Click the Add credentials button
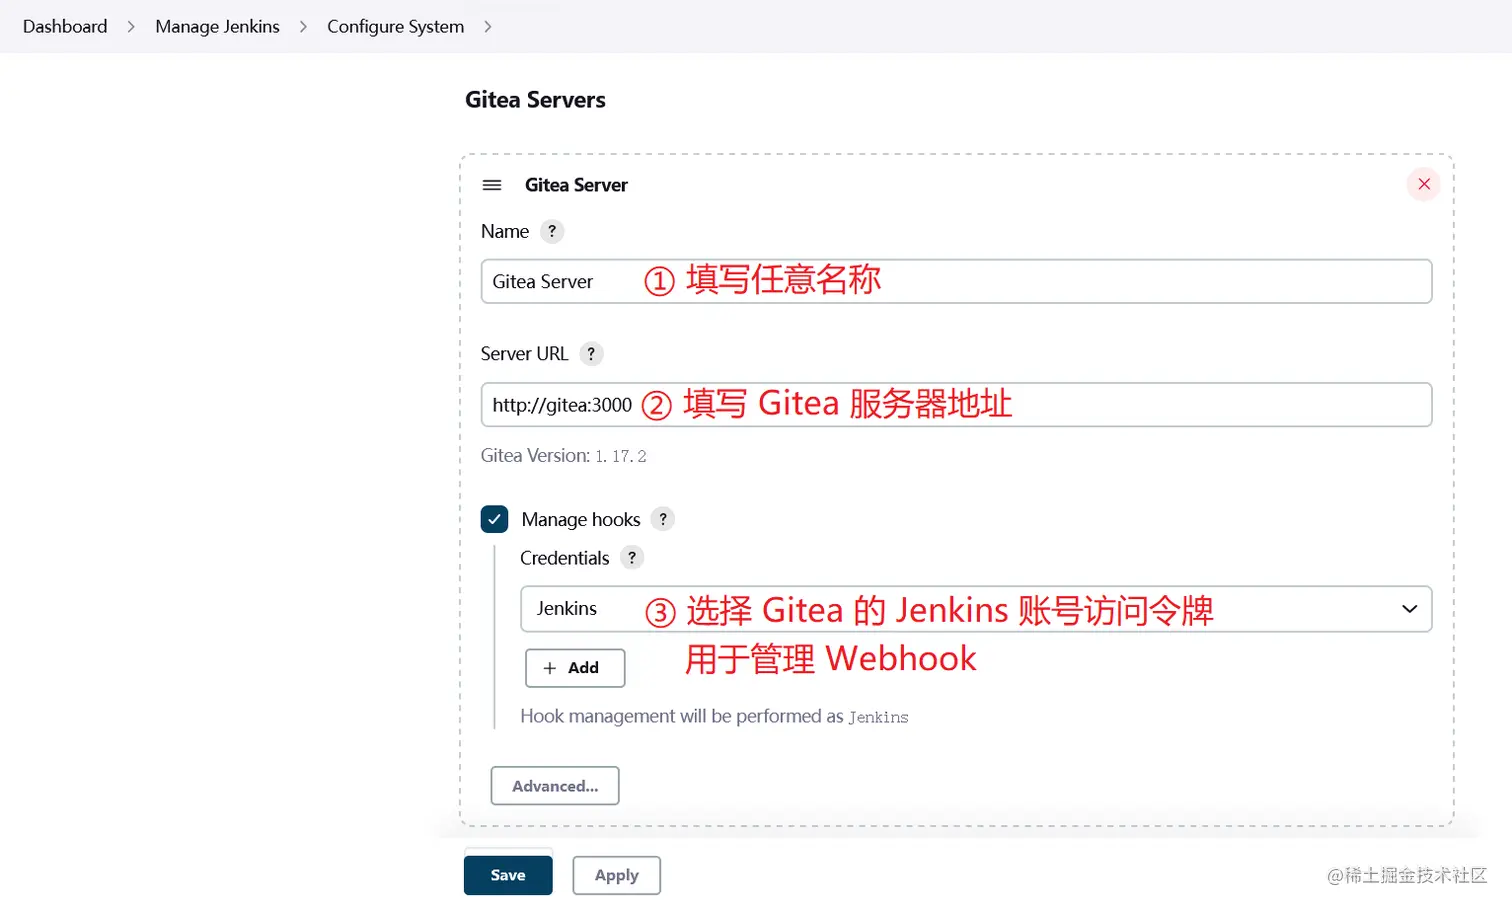This screenshot has height=910, width=1512. point(575,668)
